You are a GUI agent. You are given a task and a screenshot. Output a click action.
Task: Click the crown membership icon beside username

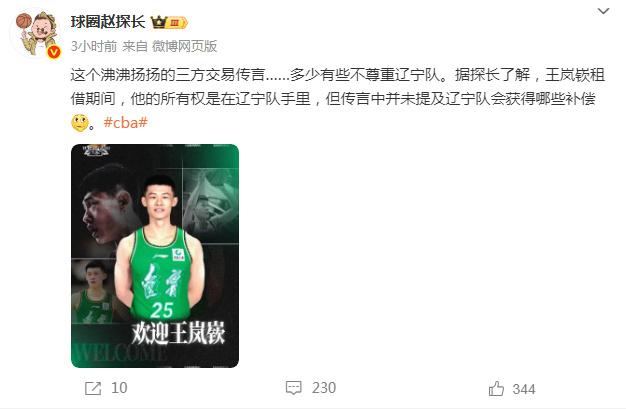[x=158, y=22]
